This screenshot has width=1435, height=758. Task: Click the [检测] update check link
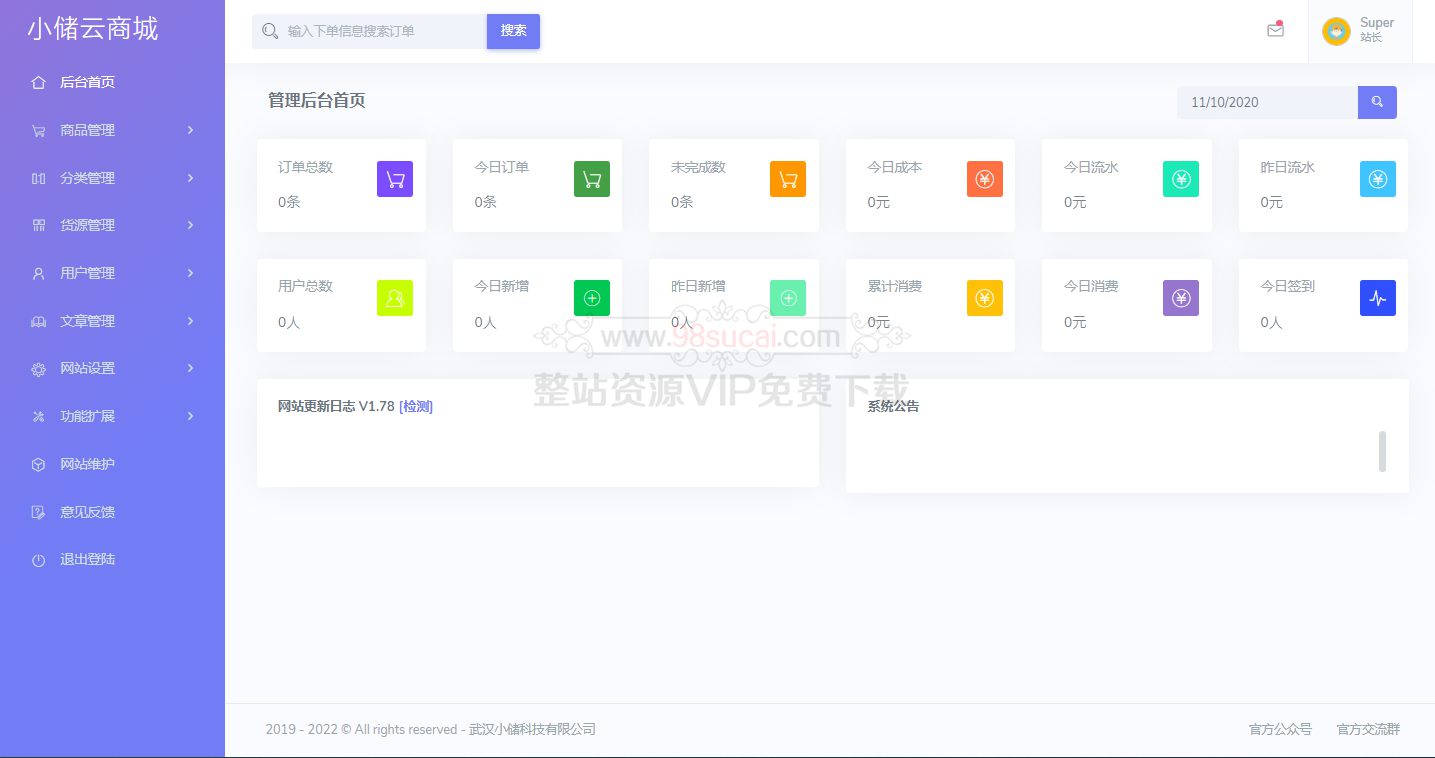coord(416,406)
